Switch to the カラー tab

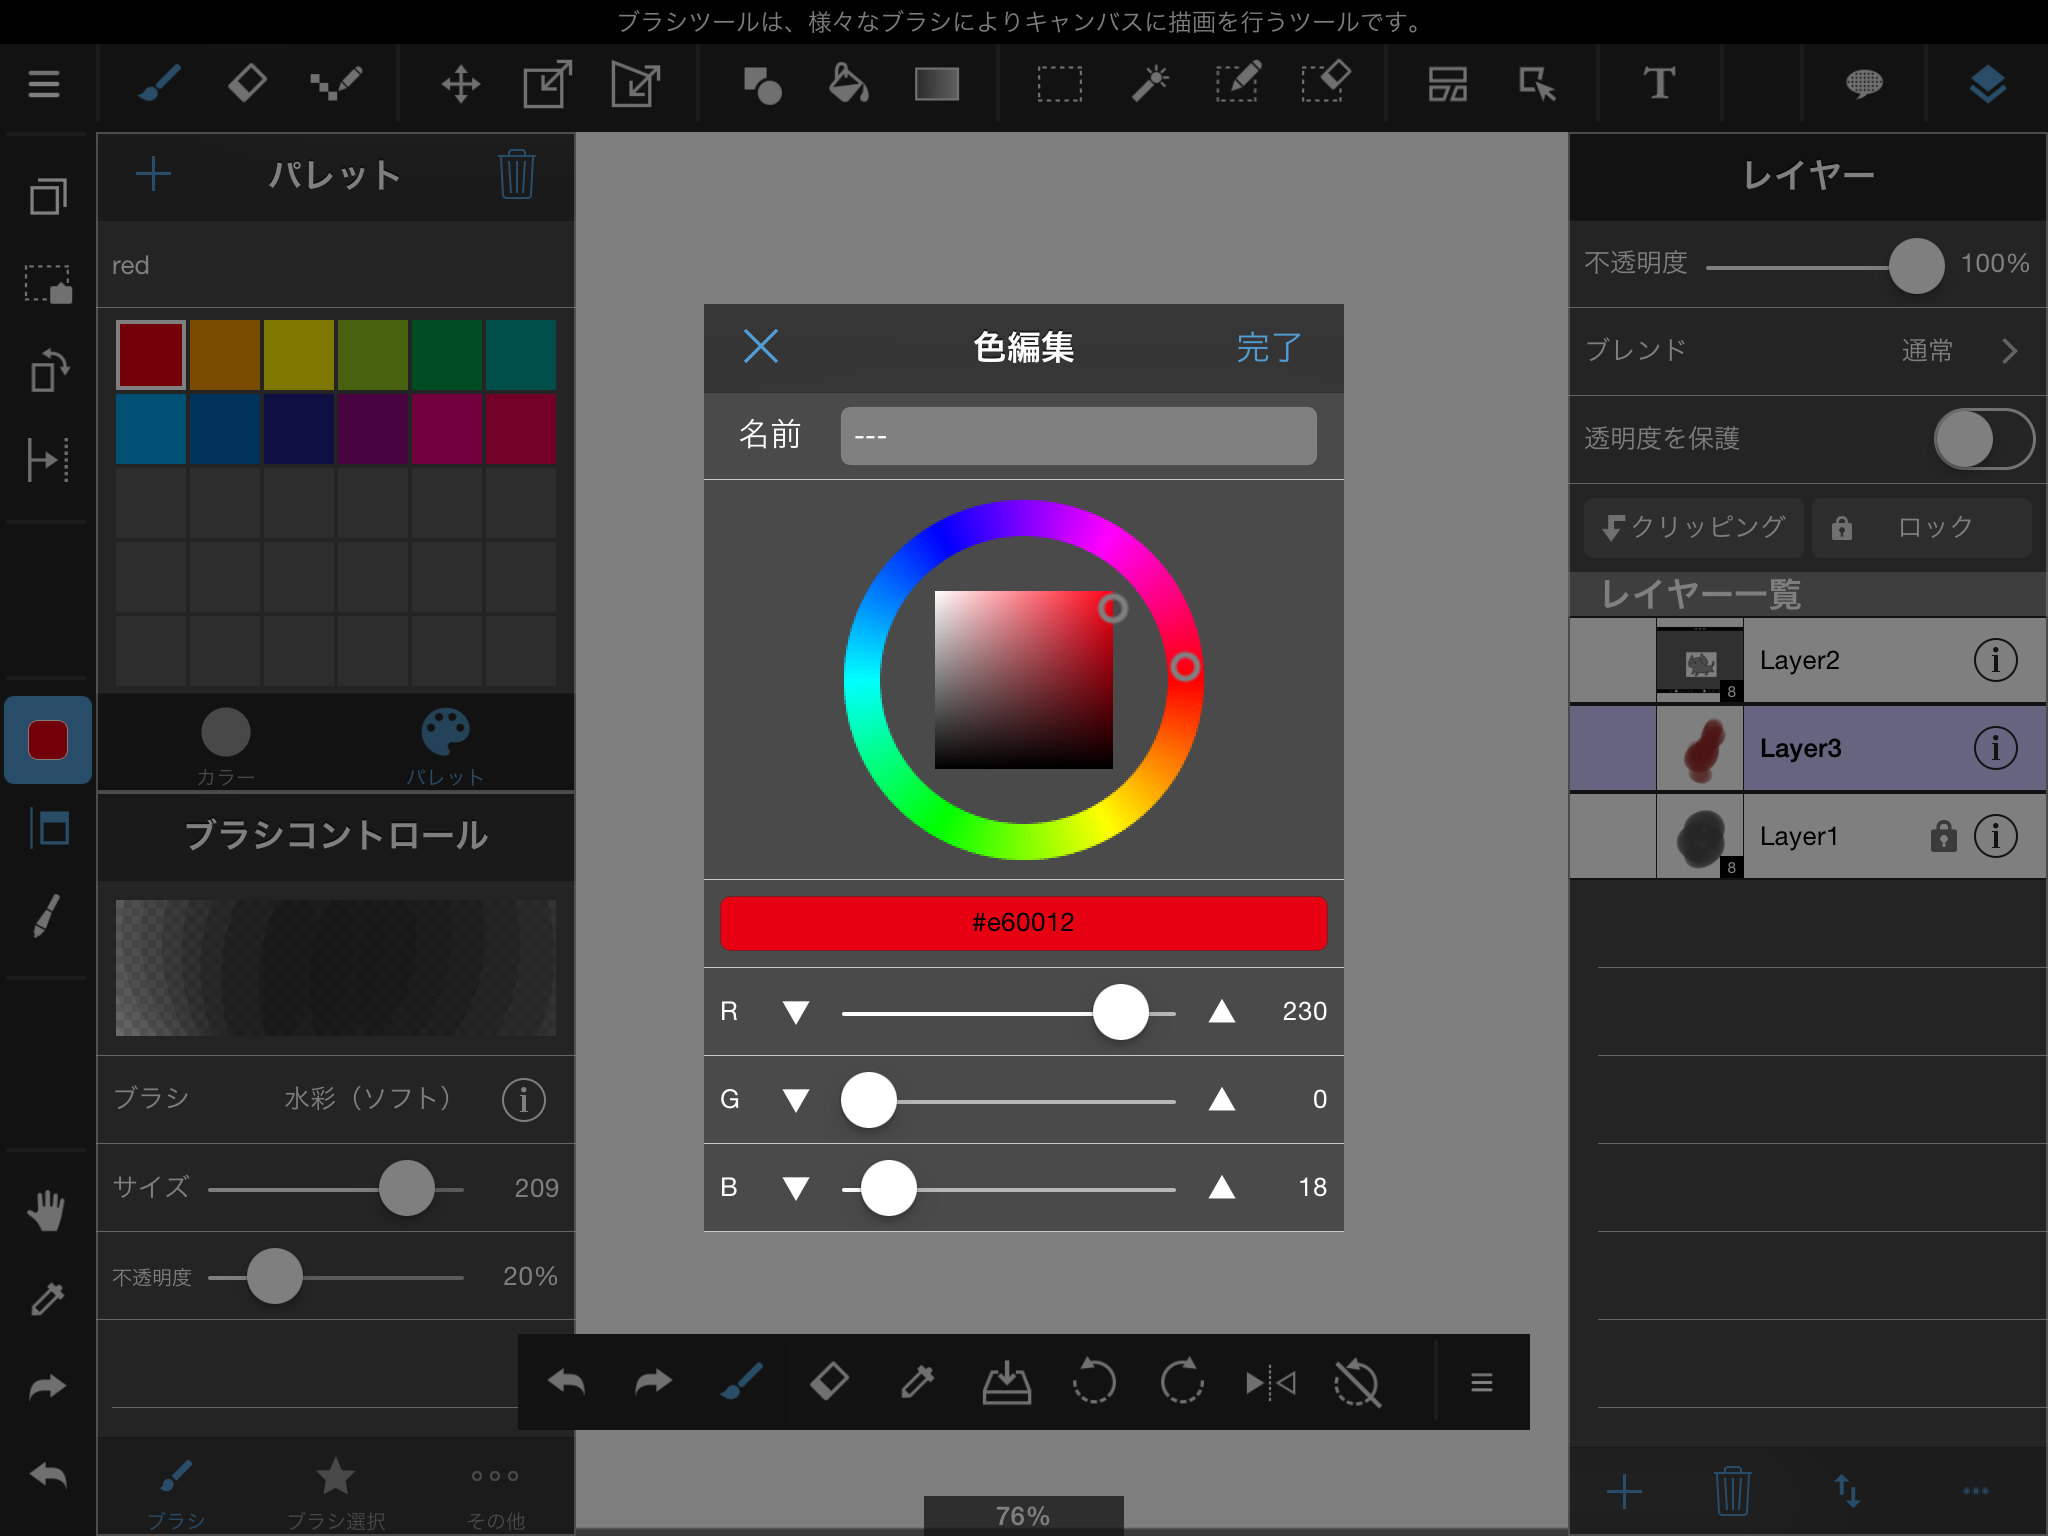coord(226,745)
